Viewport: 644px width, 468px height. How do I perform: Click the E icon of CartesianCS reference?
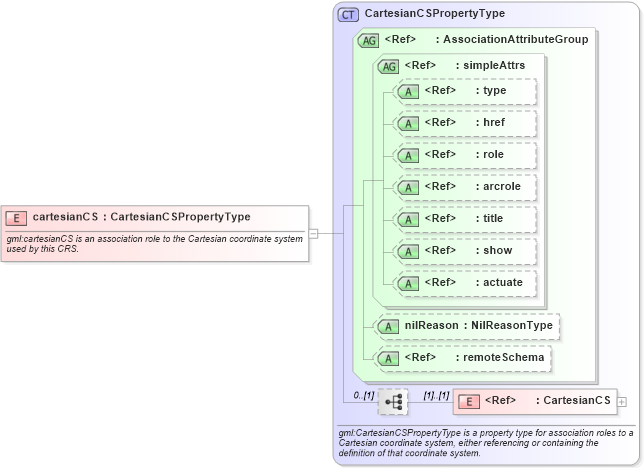pyautogui.click(x=469, y=402)
